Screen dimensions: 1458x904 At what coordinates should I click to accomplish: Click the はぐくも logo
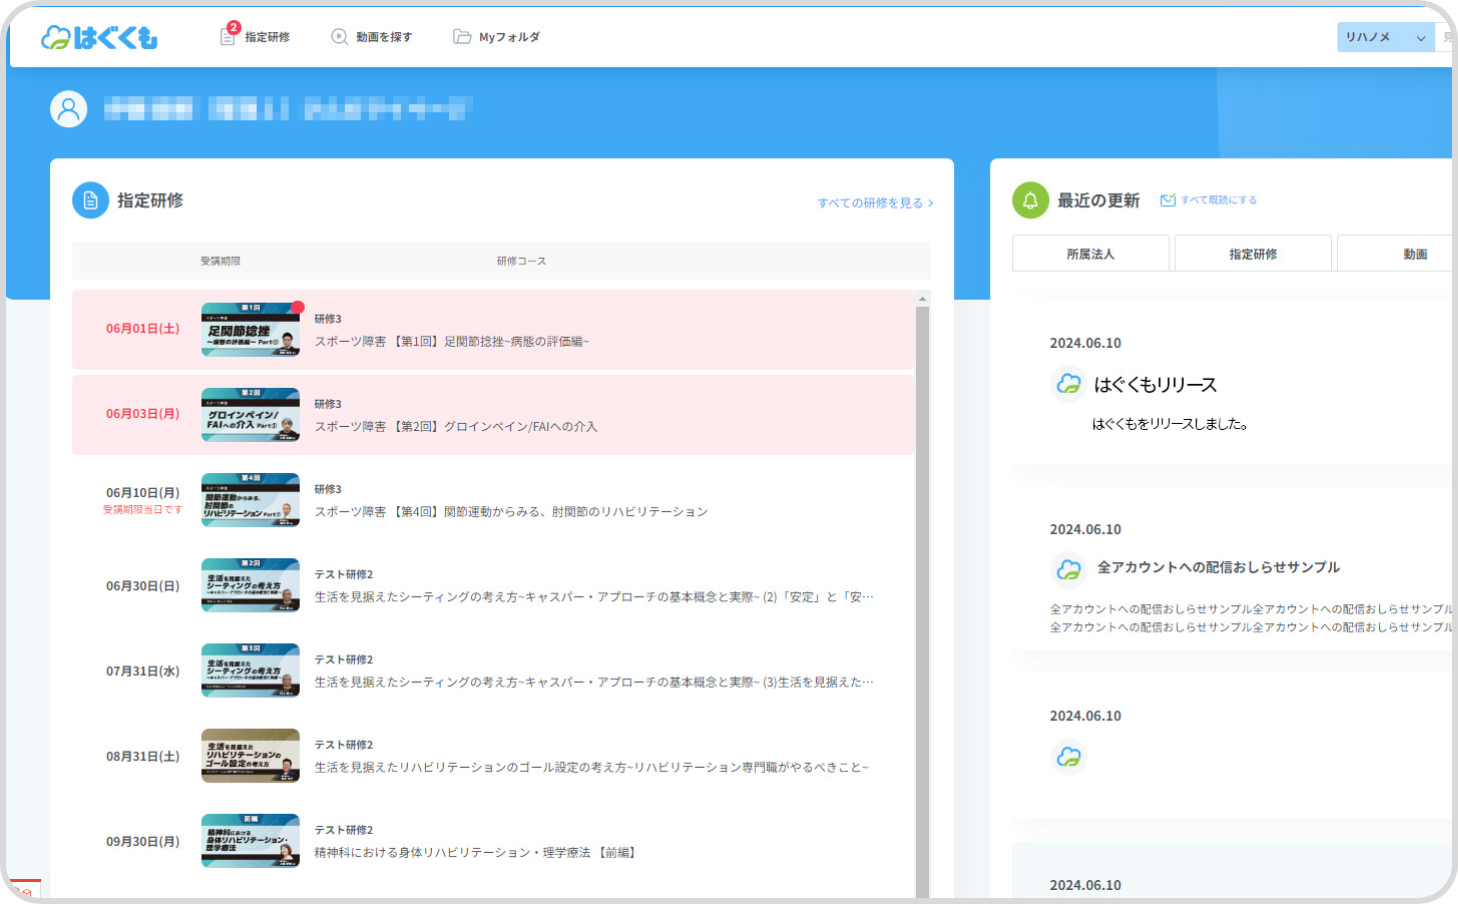click(99, 37)
